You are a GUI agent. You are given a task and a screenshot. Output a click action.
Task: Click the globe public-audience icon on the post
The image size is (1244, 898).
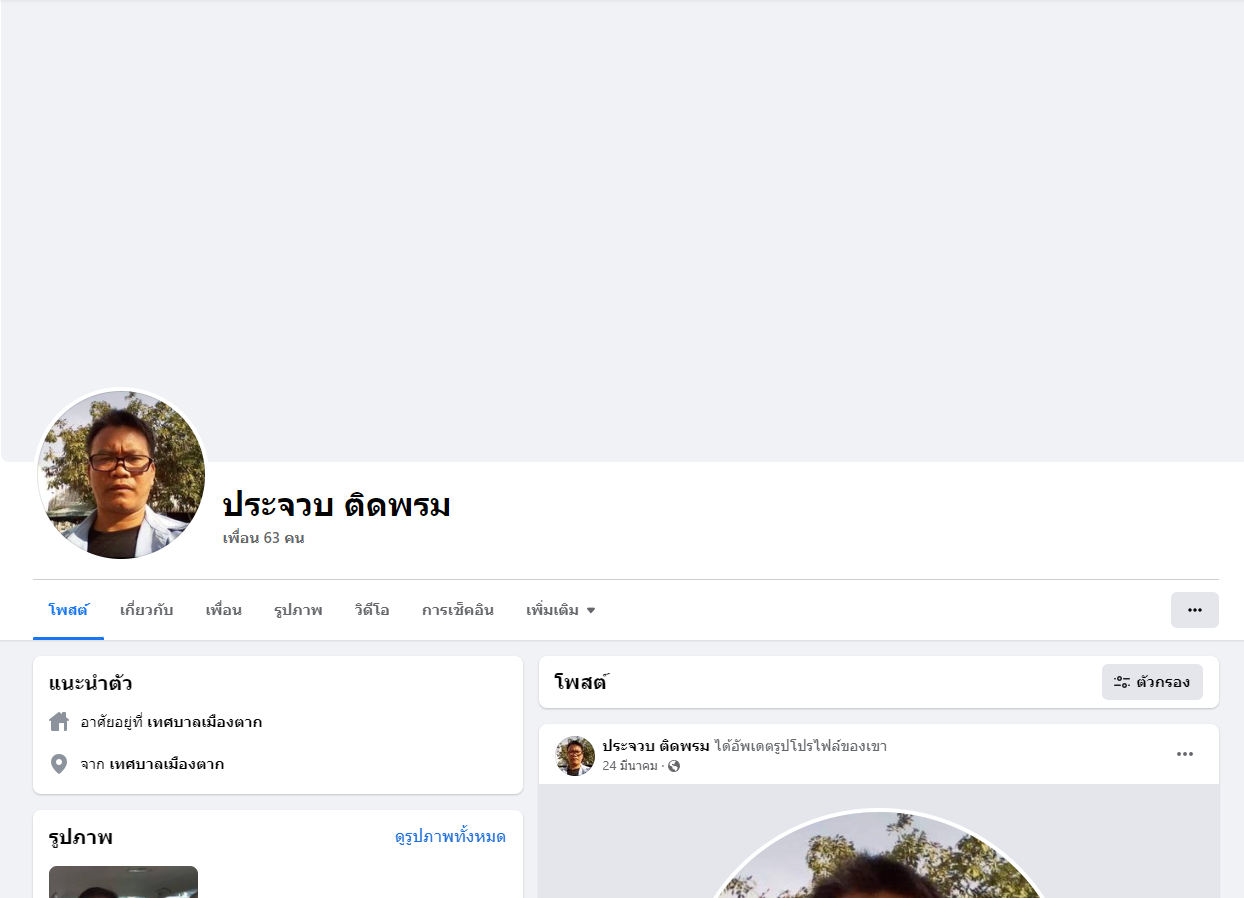click(x=674, y=766)
